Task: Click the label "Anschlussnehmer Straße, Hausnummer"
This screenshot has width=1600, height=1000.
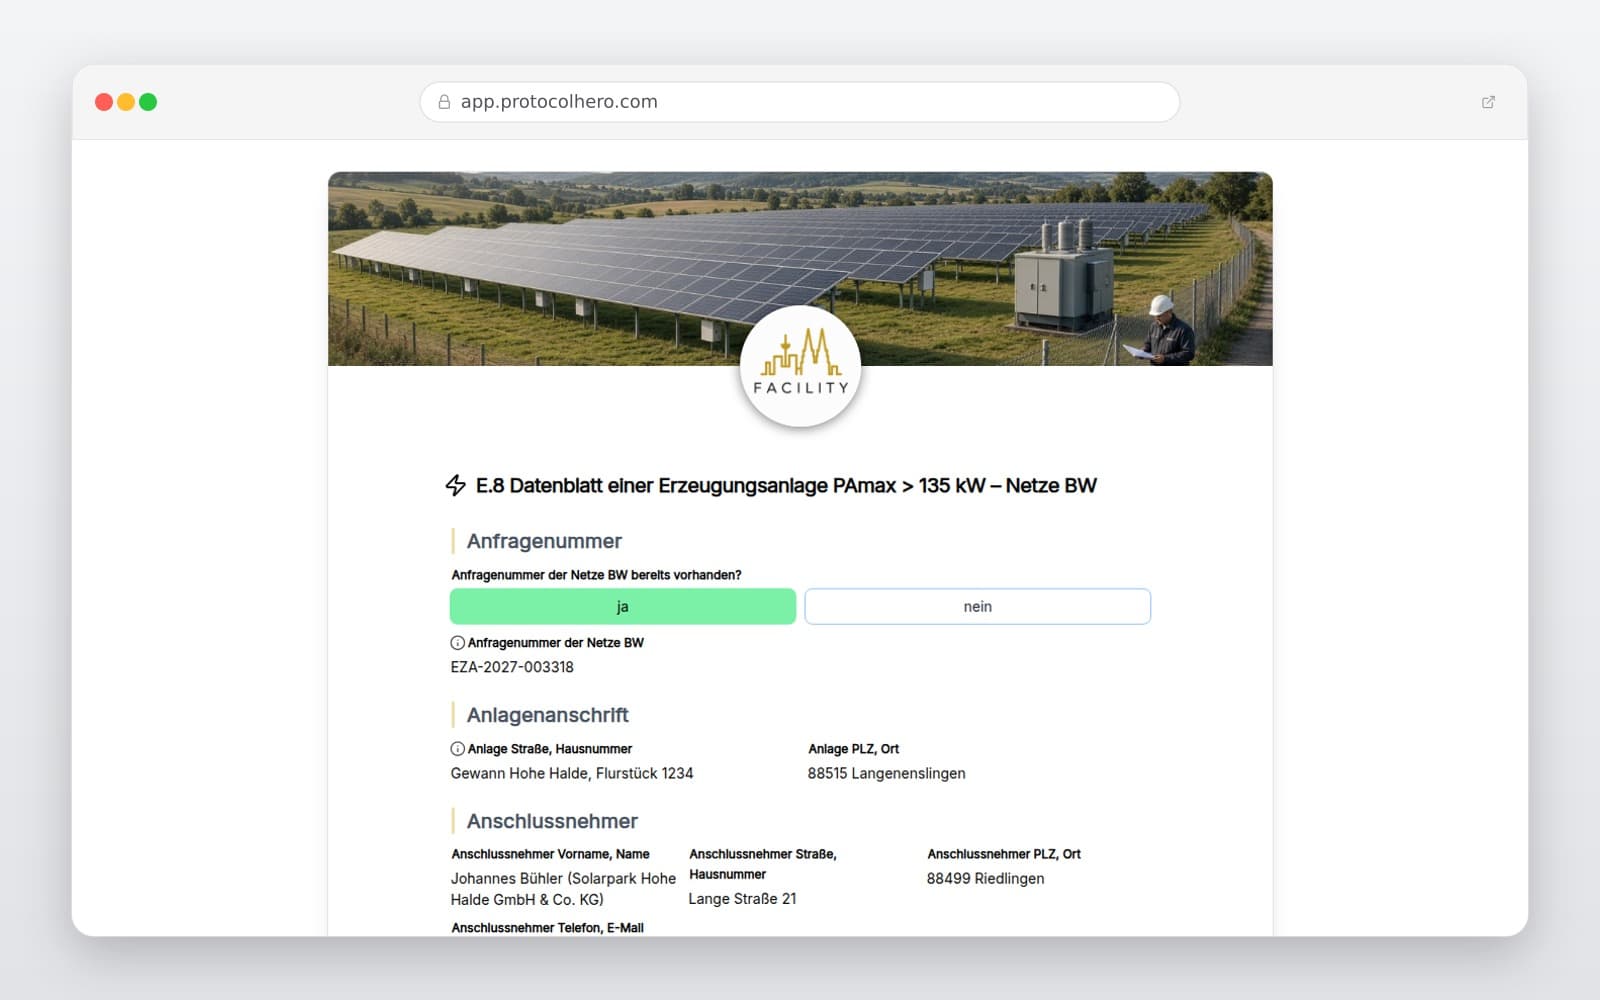Action: pyautogui.click(x=763, y=864)
